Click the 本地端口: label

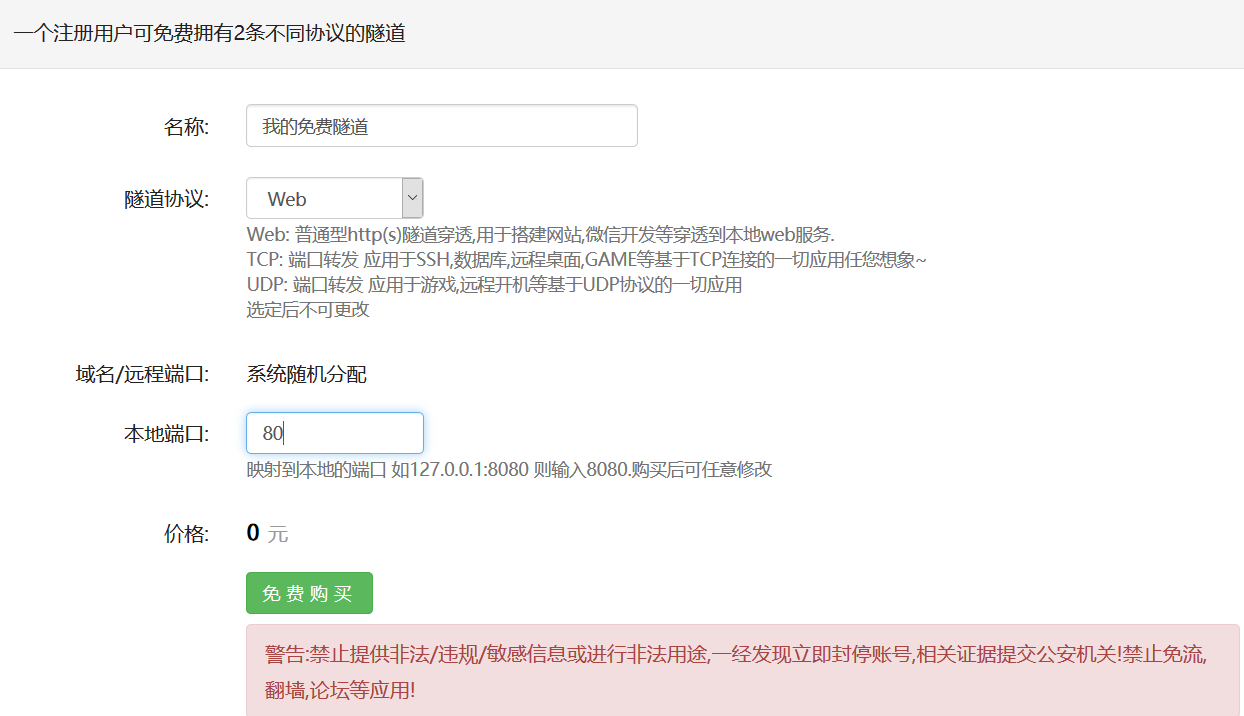click(167, 434)
